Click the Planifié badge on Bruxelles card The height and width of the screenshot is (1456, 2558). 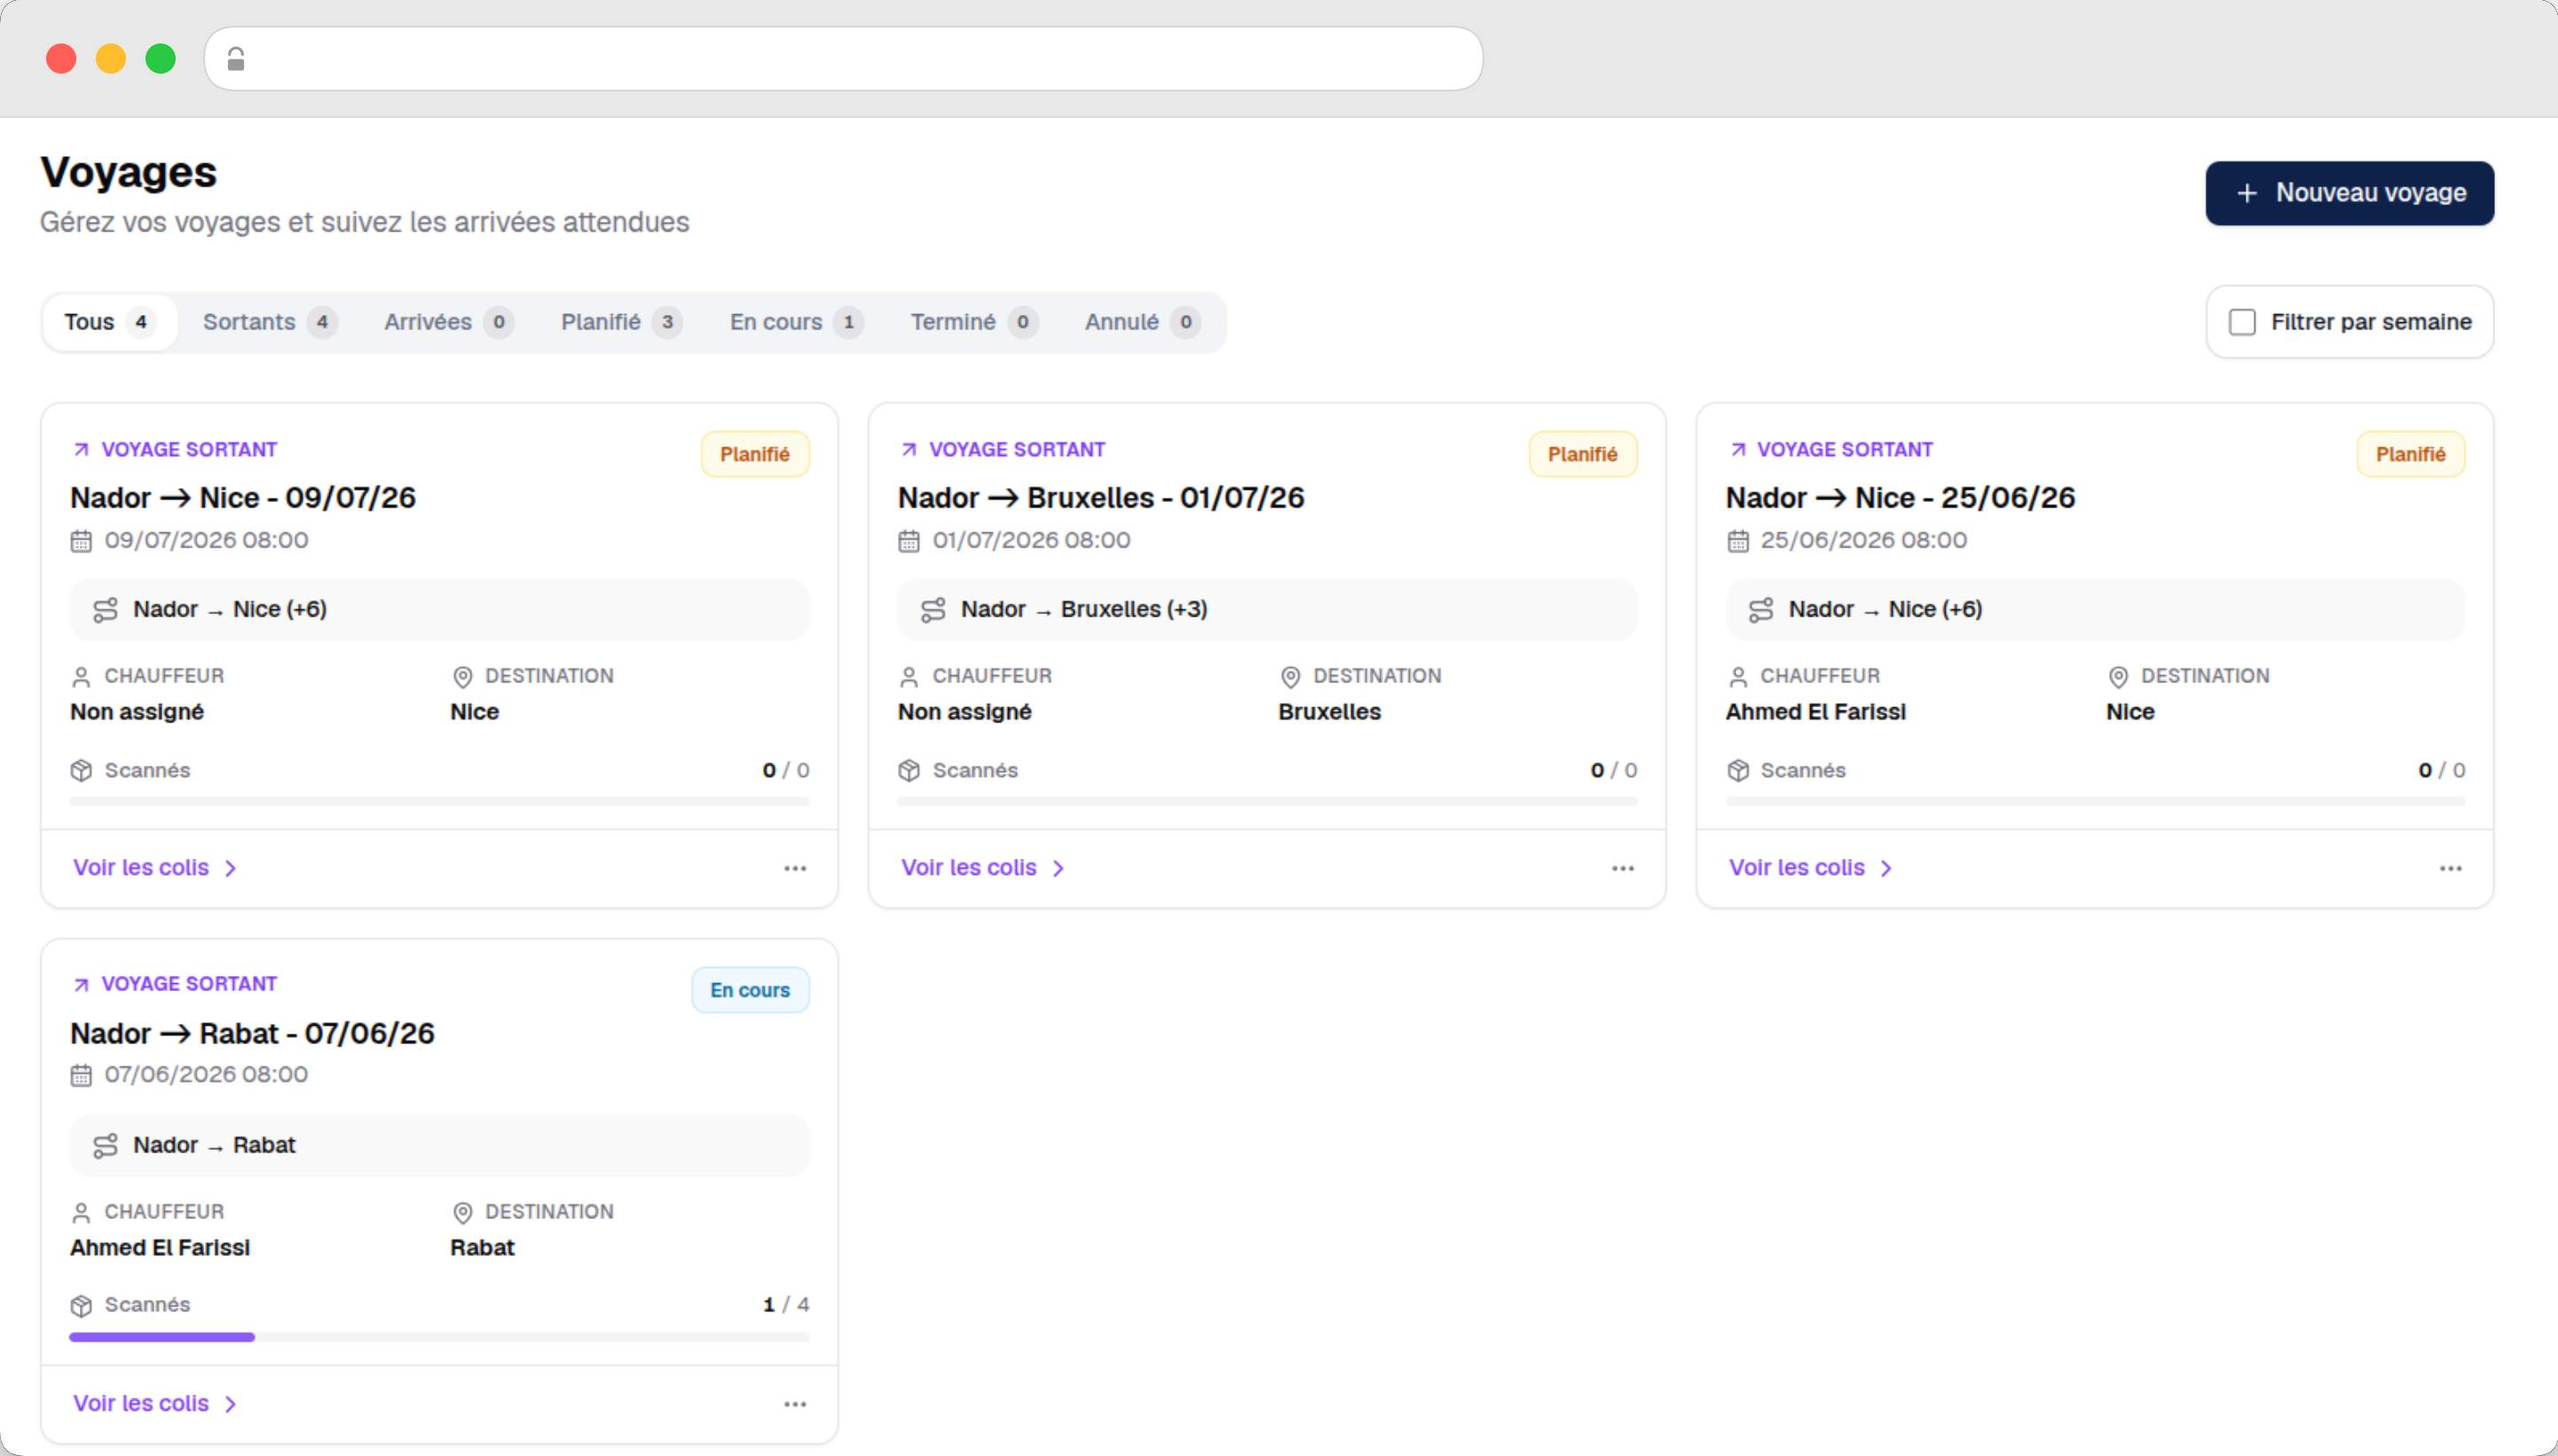(1582, 454)
